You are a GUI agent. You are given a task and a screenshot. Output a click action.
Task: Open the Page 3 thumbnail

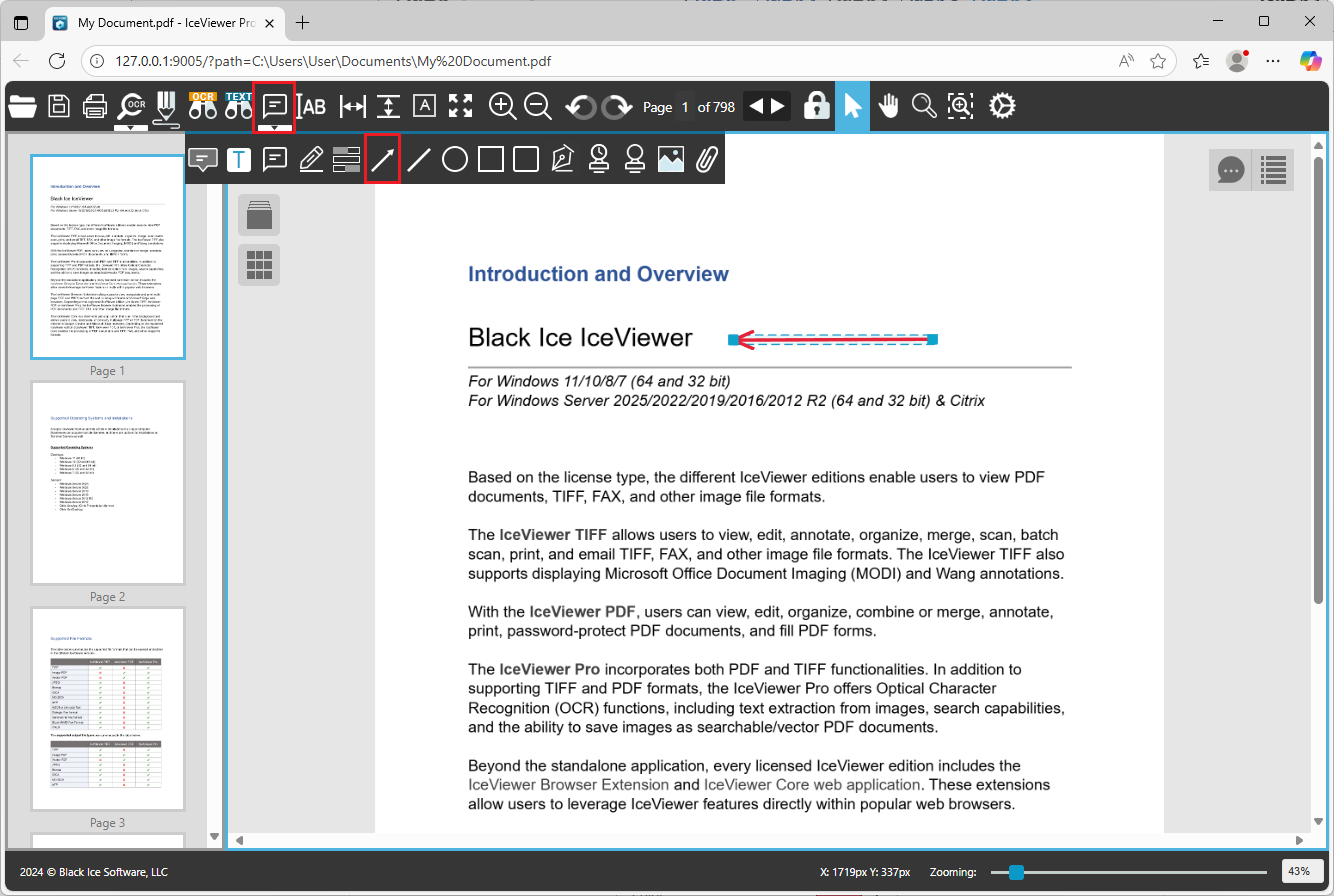(108, 709)
